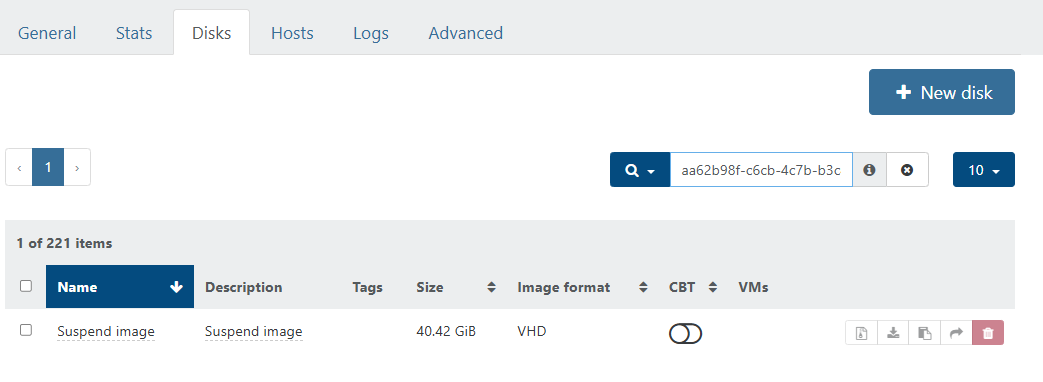This screenshot has height=382, width=1043.
Task: Check the Suspend image row checkbox
Action: 26,330
